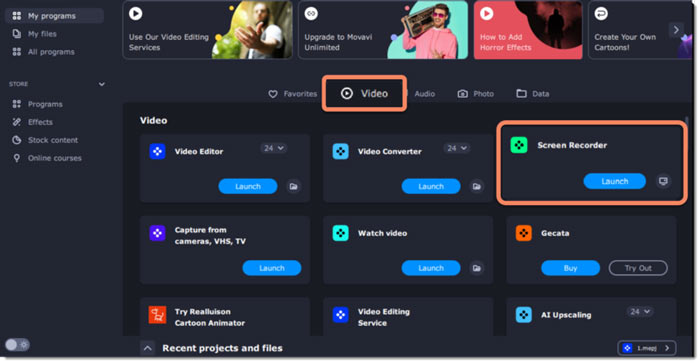Screen dimensions: 700x363
Task: Click the Video Editor app icon
Action: [x=157, y=151]
